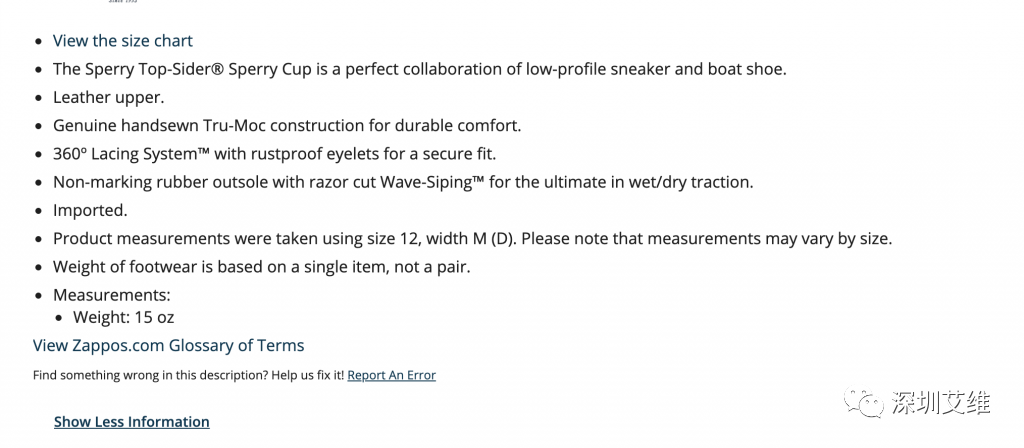Viewport: 1024px width, 448px height.
Task: Collapse details with Show Less Information
Action: point(132,422)
